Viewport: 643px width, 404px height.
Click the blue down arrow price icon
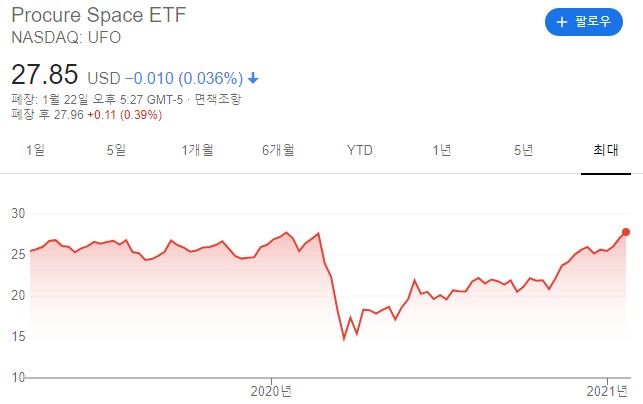coord(253,78)
